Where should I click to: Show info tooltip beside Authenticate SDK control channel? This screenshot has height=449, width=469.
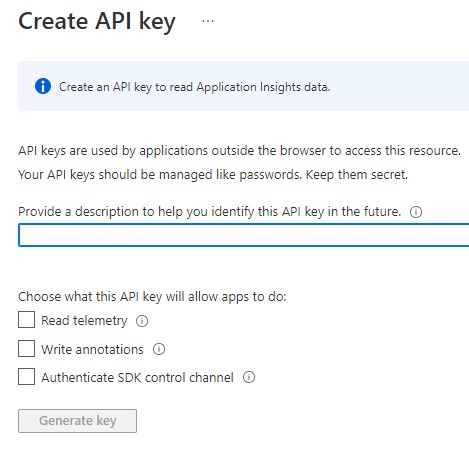(249, 377)
